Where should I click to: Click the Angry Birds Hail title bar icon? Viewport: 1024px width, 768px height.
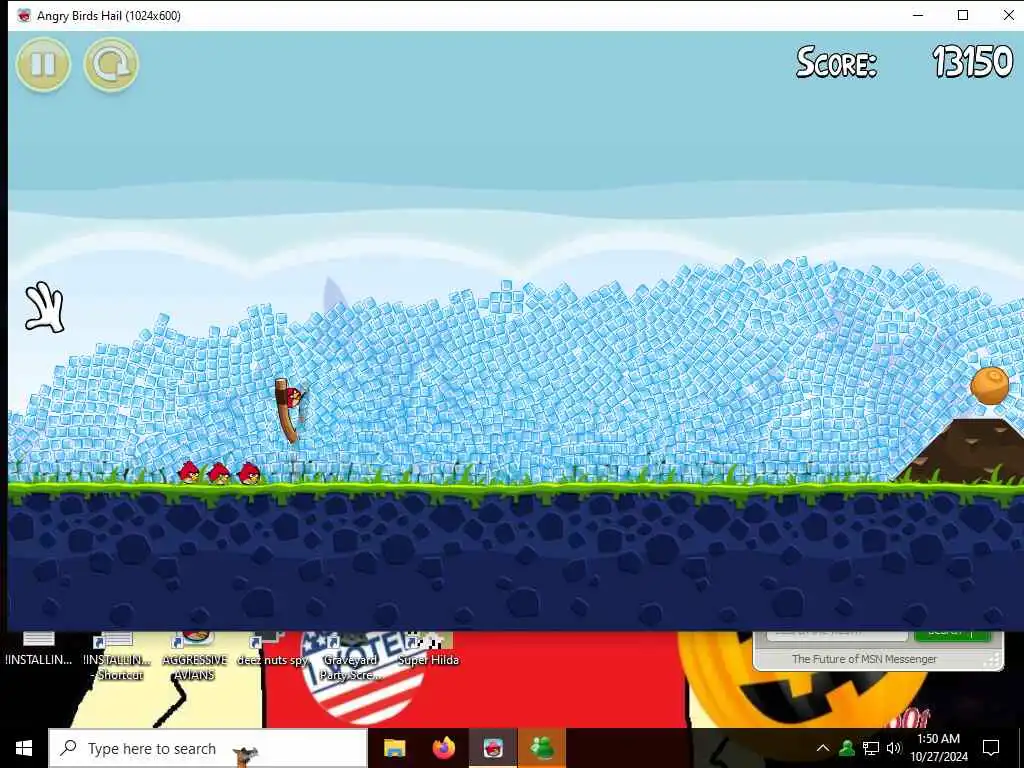coord(24,15)
